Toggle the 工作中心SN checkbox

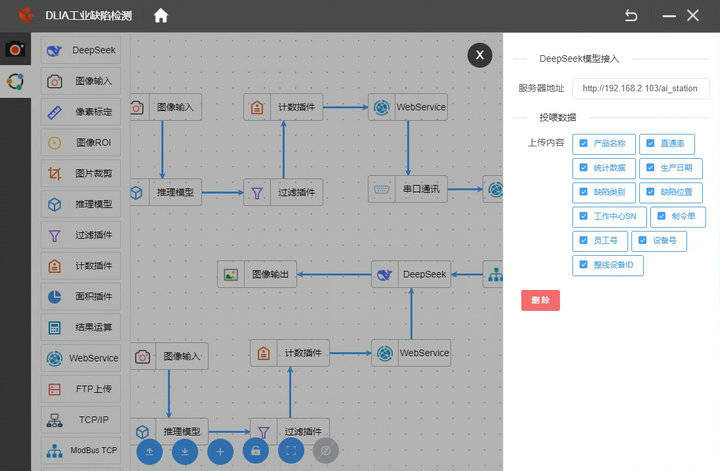pyautogui.click(x=583, y=216)
